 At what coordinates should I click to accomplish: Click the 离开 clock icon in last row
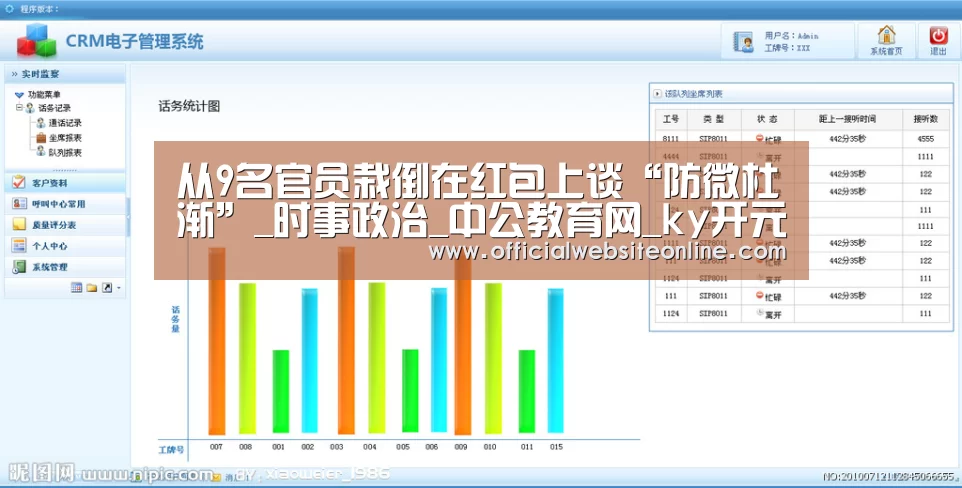tap(760, 313)
